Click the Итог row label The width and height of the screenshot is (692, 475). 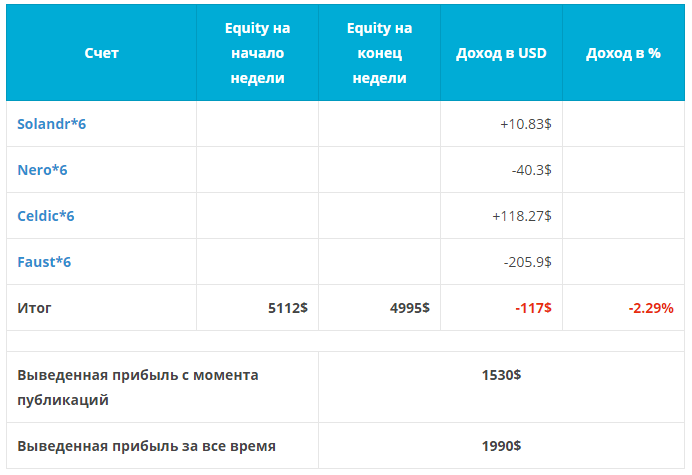coord(34,307)
